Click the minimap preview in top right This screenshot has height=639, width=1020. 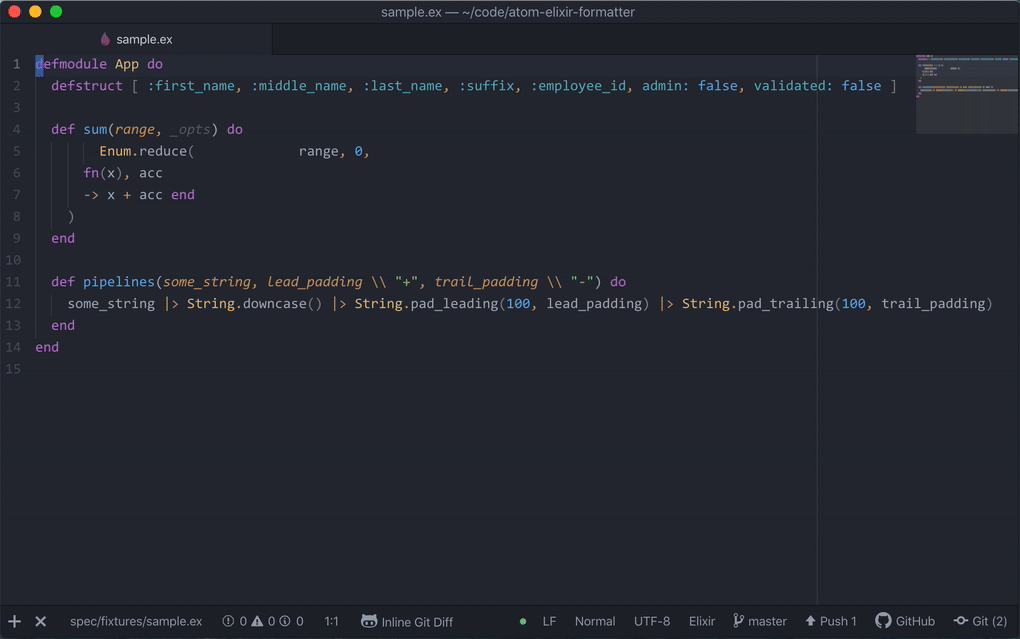(966, 93)
